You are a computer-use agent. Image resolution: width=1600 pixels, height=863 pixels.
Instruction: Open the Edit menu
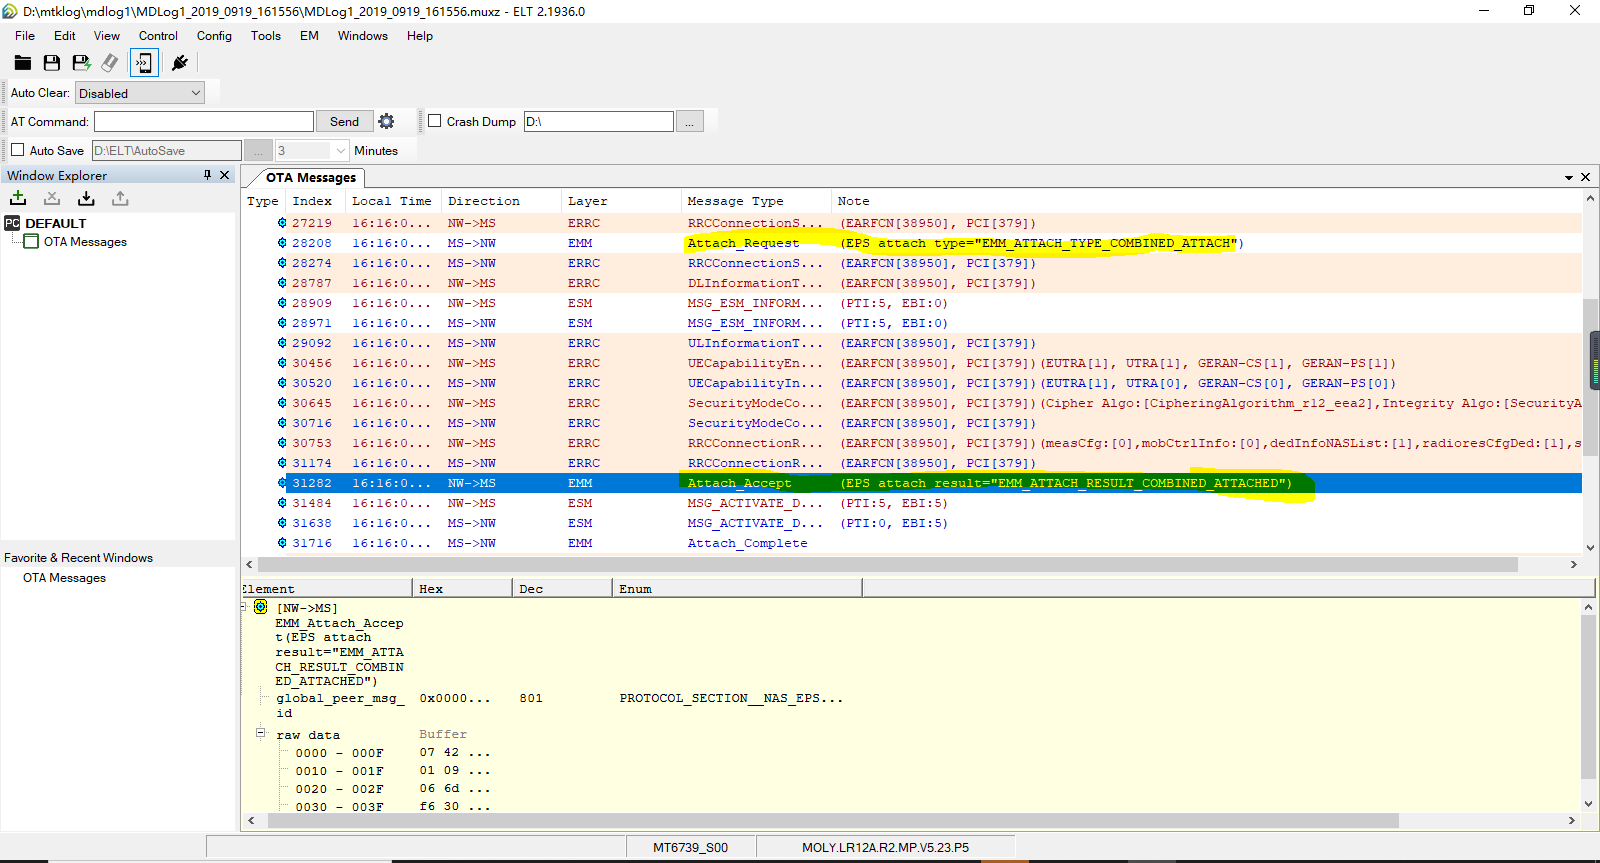[65, 36]
